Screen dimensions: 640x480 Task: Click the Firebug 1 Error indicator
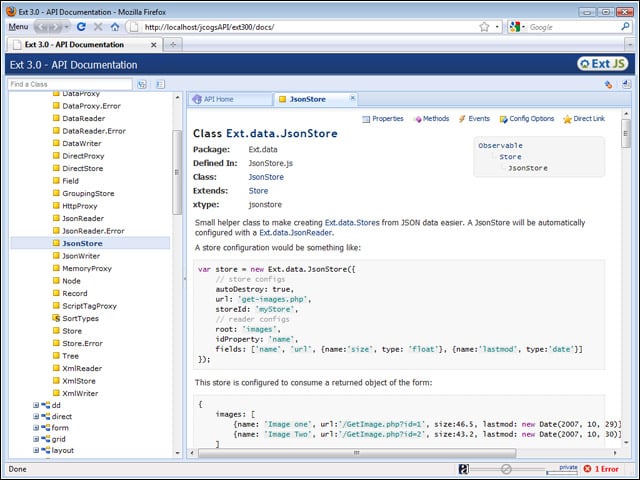point(601,468)
